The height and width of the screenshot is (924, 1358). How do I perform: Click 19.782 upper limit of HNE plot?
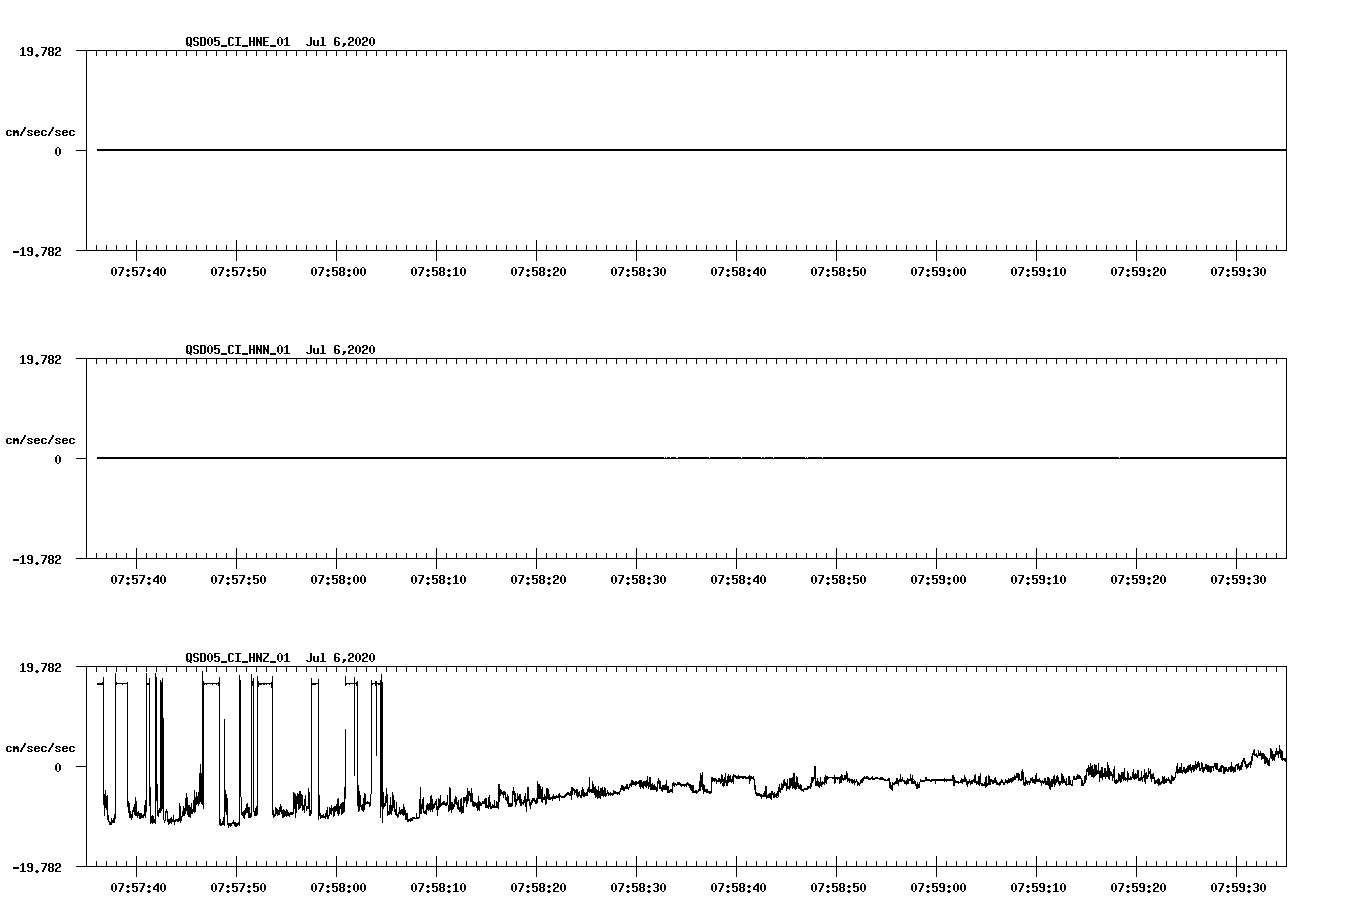click(40, 51)
